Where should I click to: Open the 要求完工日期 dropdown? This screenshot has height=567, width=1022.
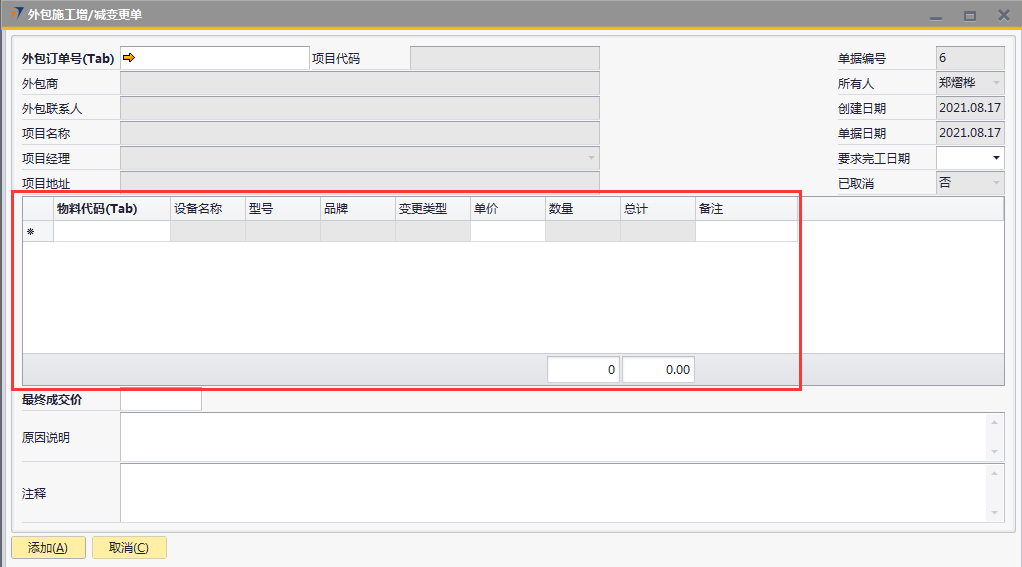pos(995,158)
